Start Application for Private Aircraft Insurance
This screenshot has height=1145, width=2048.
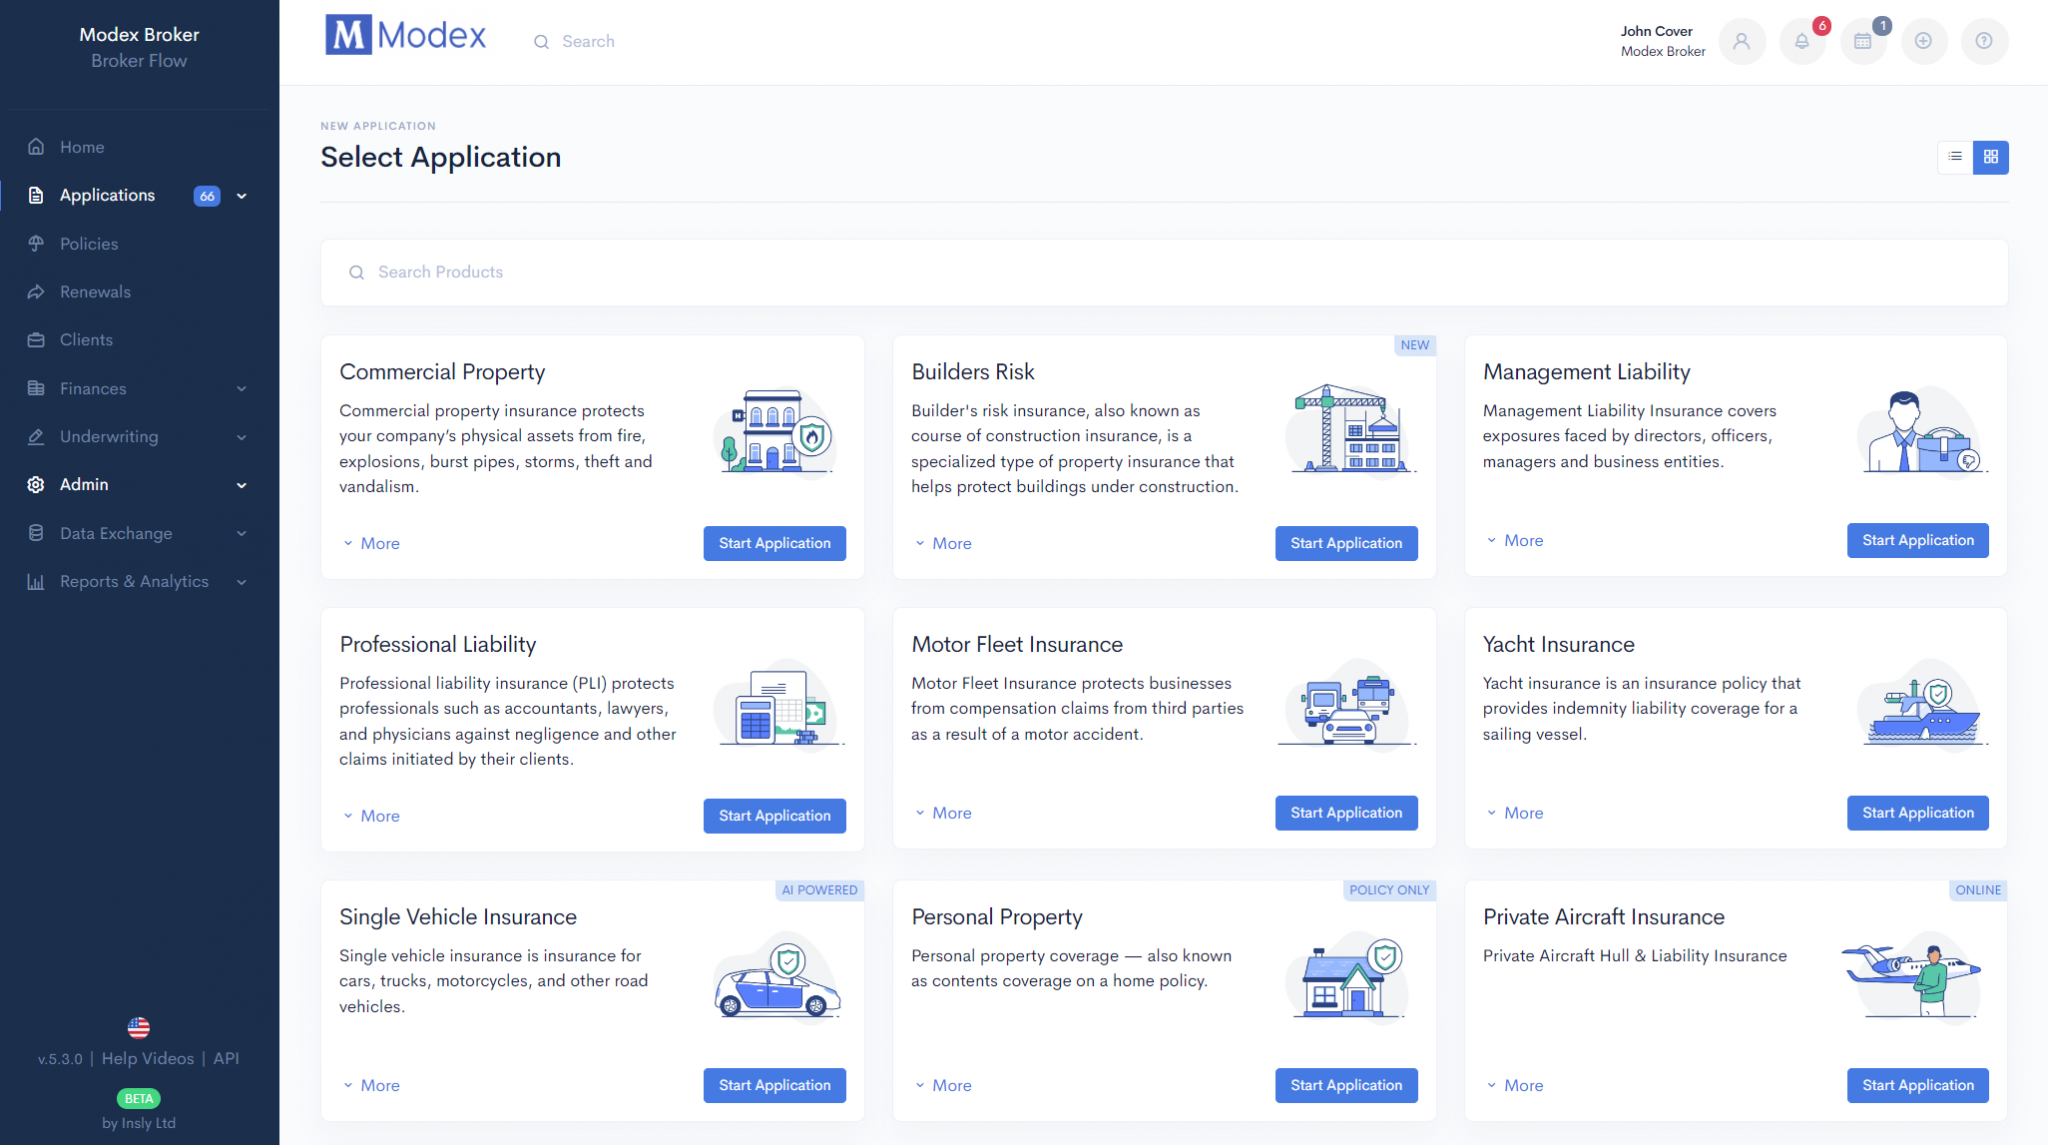coord(1917,1085)
